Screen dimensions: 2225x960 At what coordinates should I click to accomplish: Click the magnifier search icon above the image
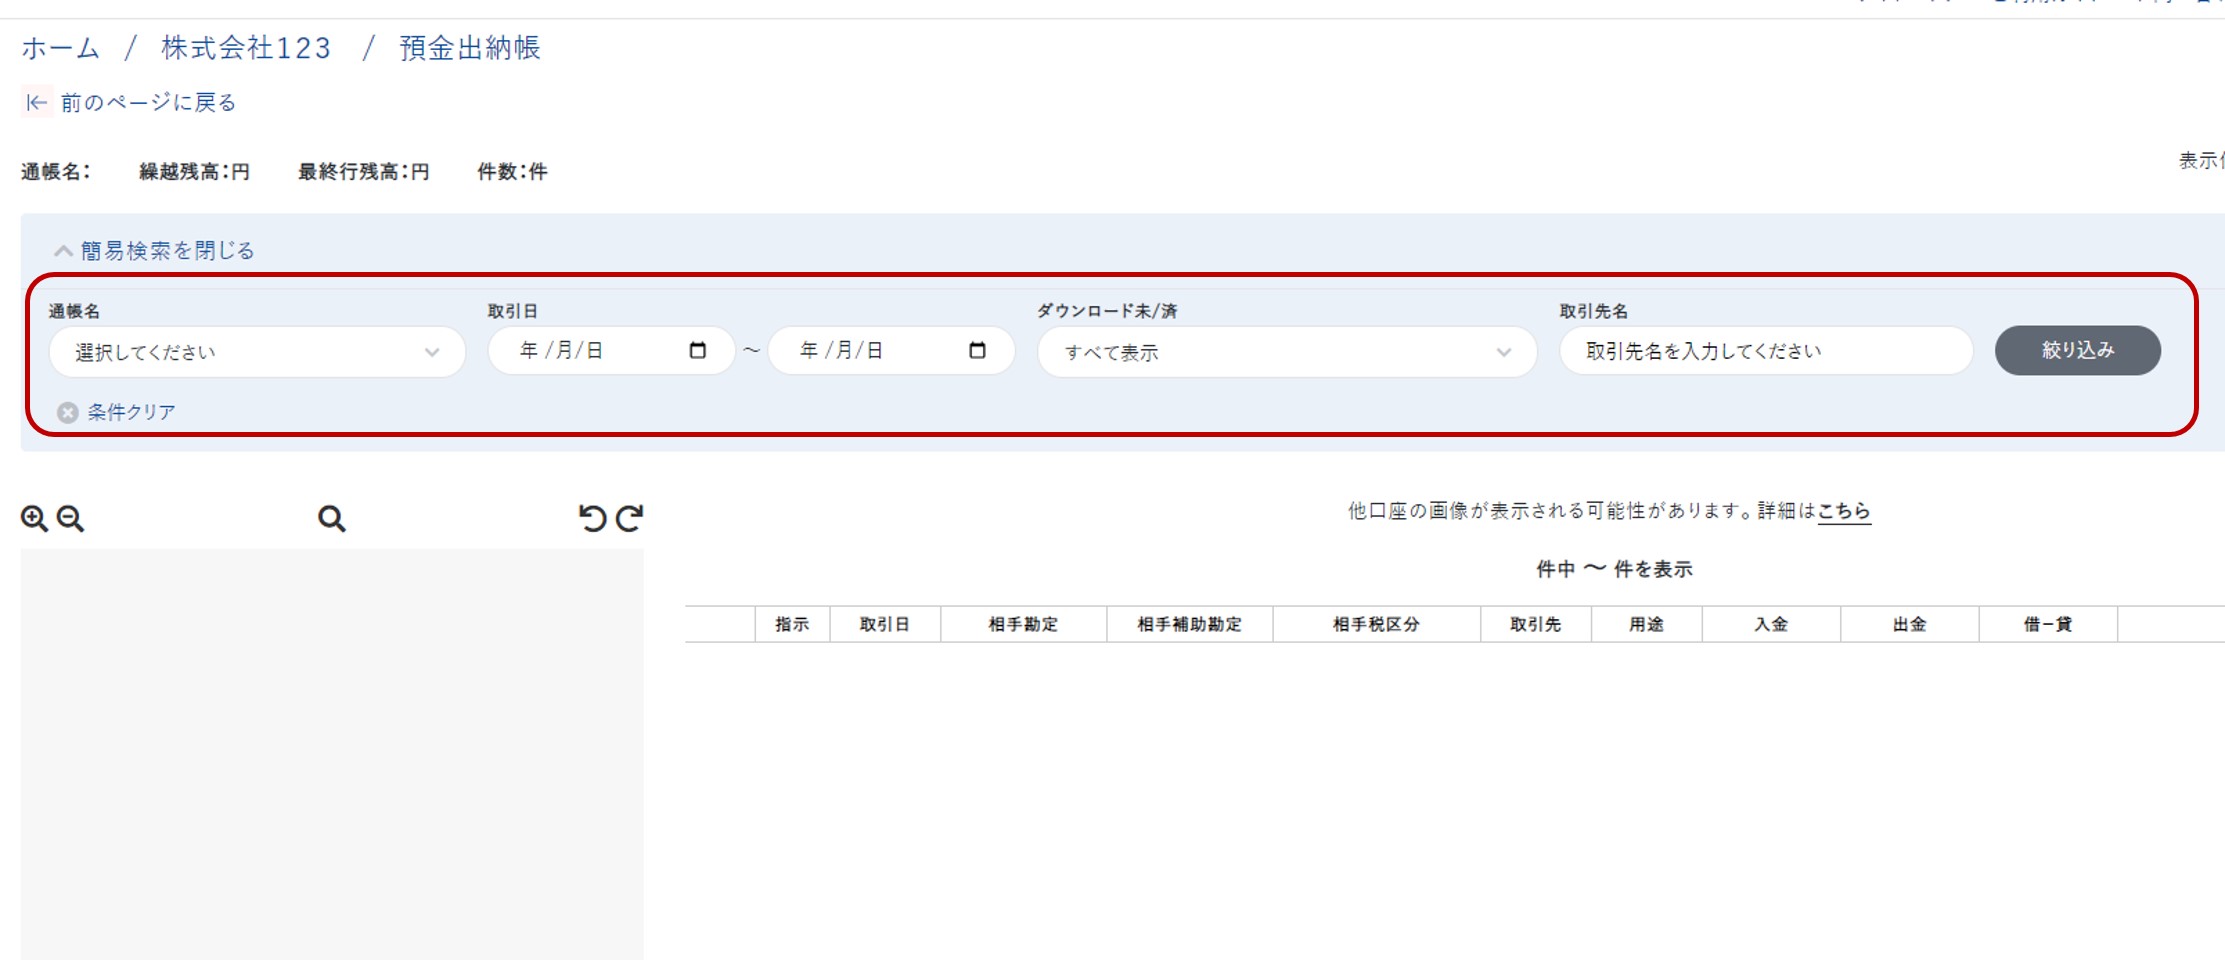pyautogui.click(x=332, y=518)
